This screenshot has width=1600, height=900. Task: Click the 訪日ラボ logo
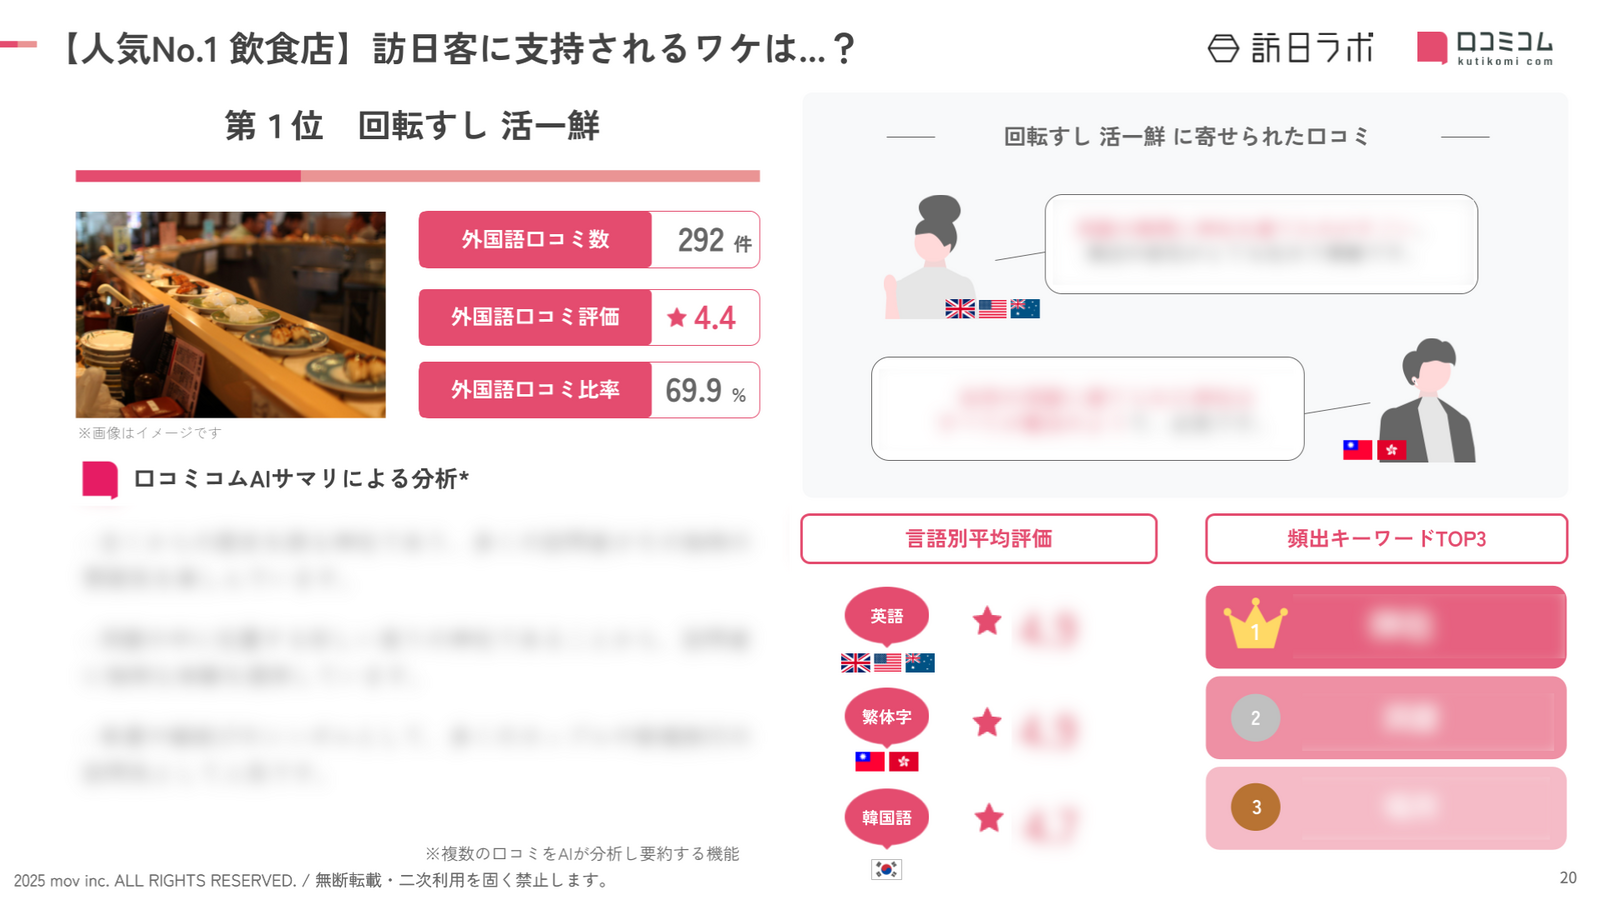click(1290, 48)
